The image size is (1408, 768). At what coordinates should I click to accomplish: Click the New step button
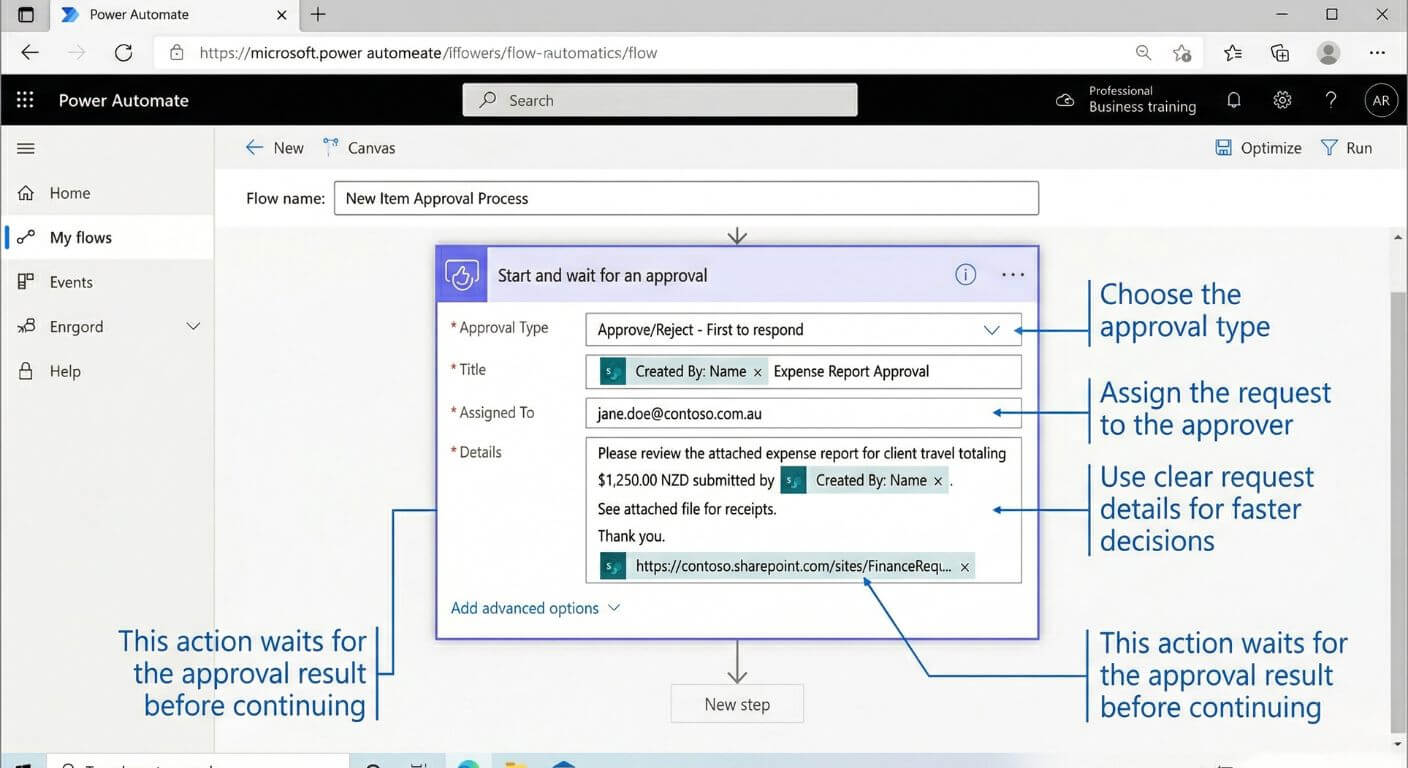[737, 704]
